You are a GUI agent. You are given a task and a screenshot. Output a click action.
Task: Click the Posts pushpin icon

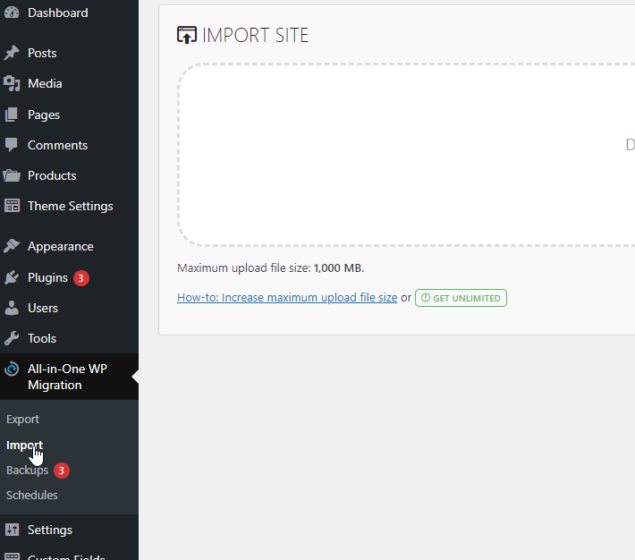coord(12,53)
